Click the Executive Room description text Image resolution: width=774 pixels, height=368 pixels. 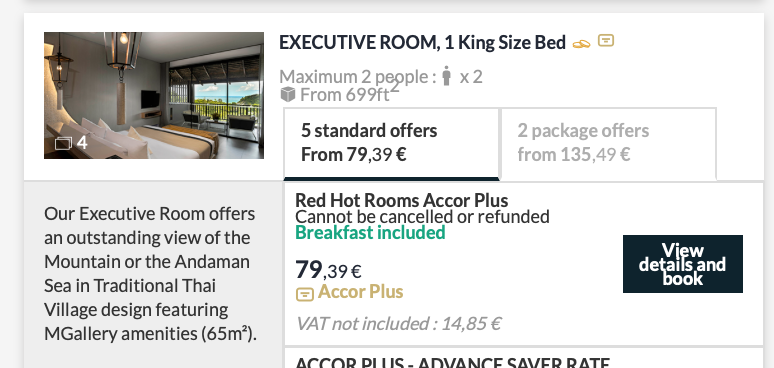(x=150, y=274)
